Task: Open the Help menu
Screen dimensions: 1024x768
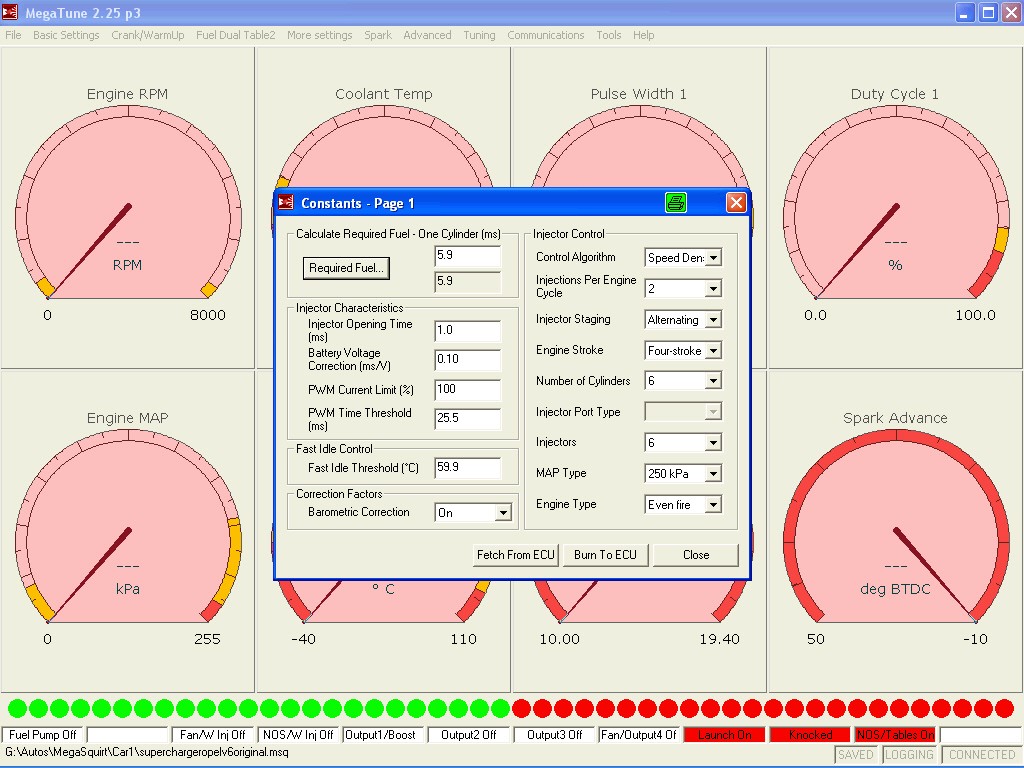Action: (x=643, y=35)
